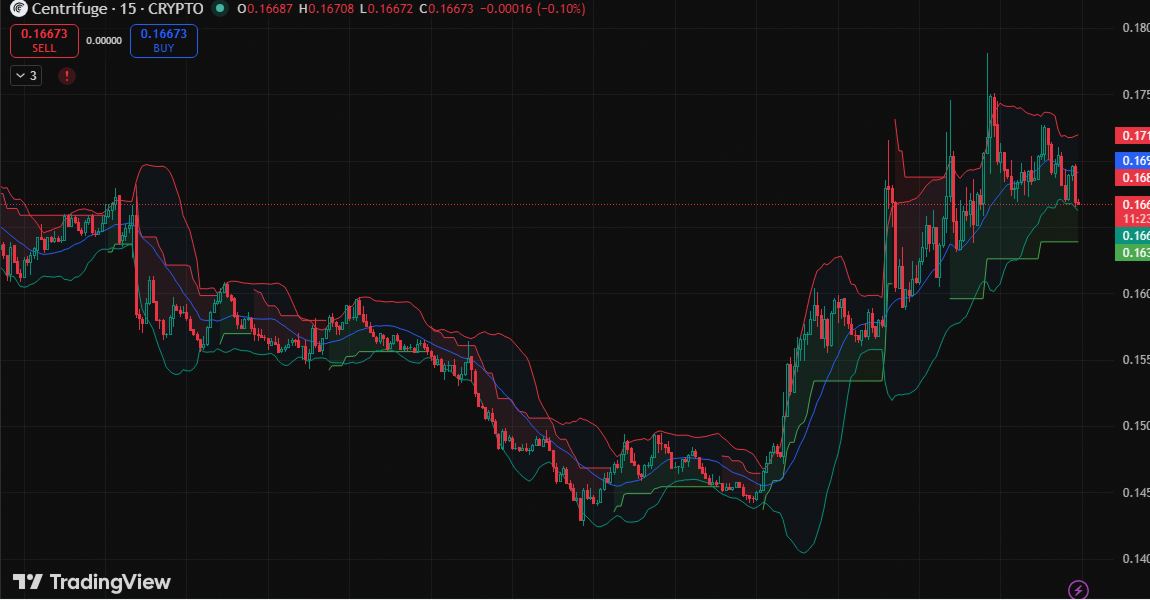The width and height of the screenshot is (1150, 600).
Task: Click the red exclamation warning icon
Action: point(66,76)
